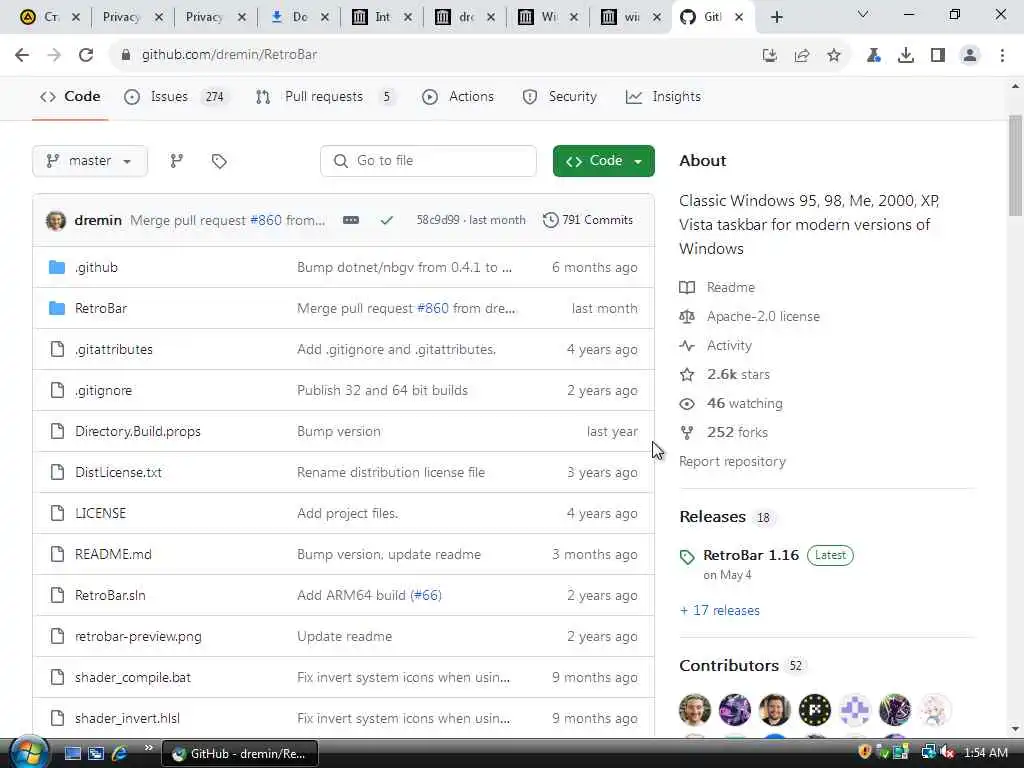Screen dimensions: 1024x768
Task: Open the share page icon in the address bar
Action: point(802,56)
